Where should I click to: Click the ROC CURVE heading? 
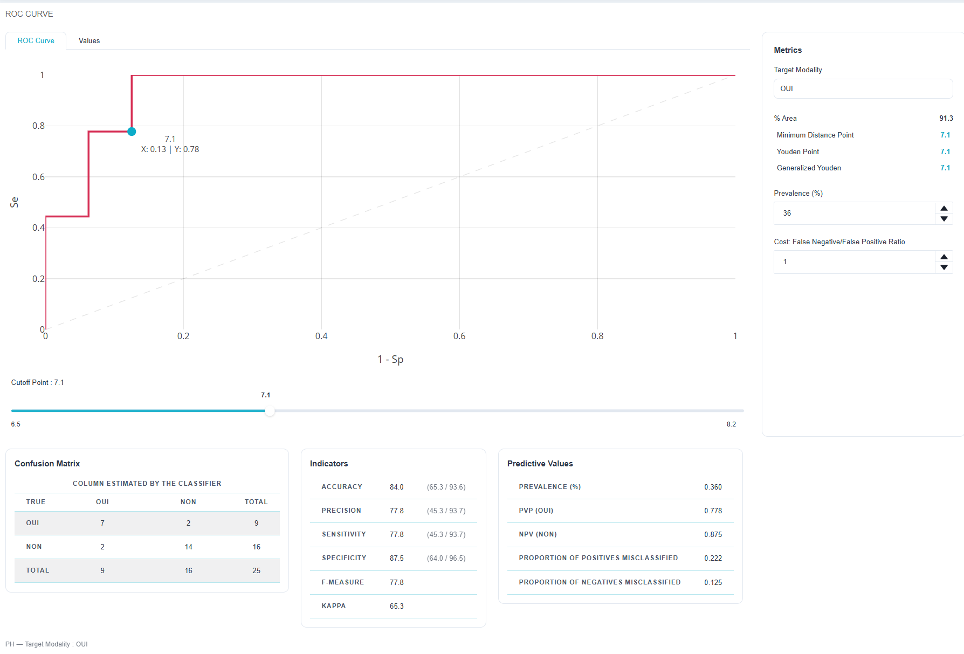[x=29, y=14]
